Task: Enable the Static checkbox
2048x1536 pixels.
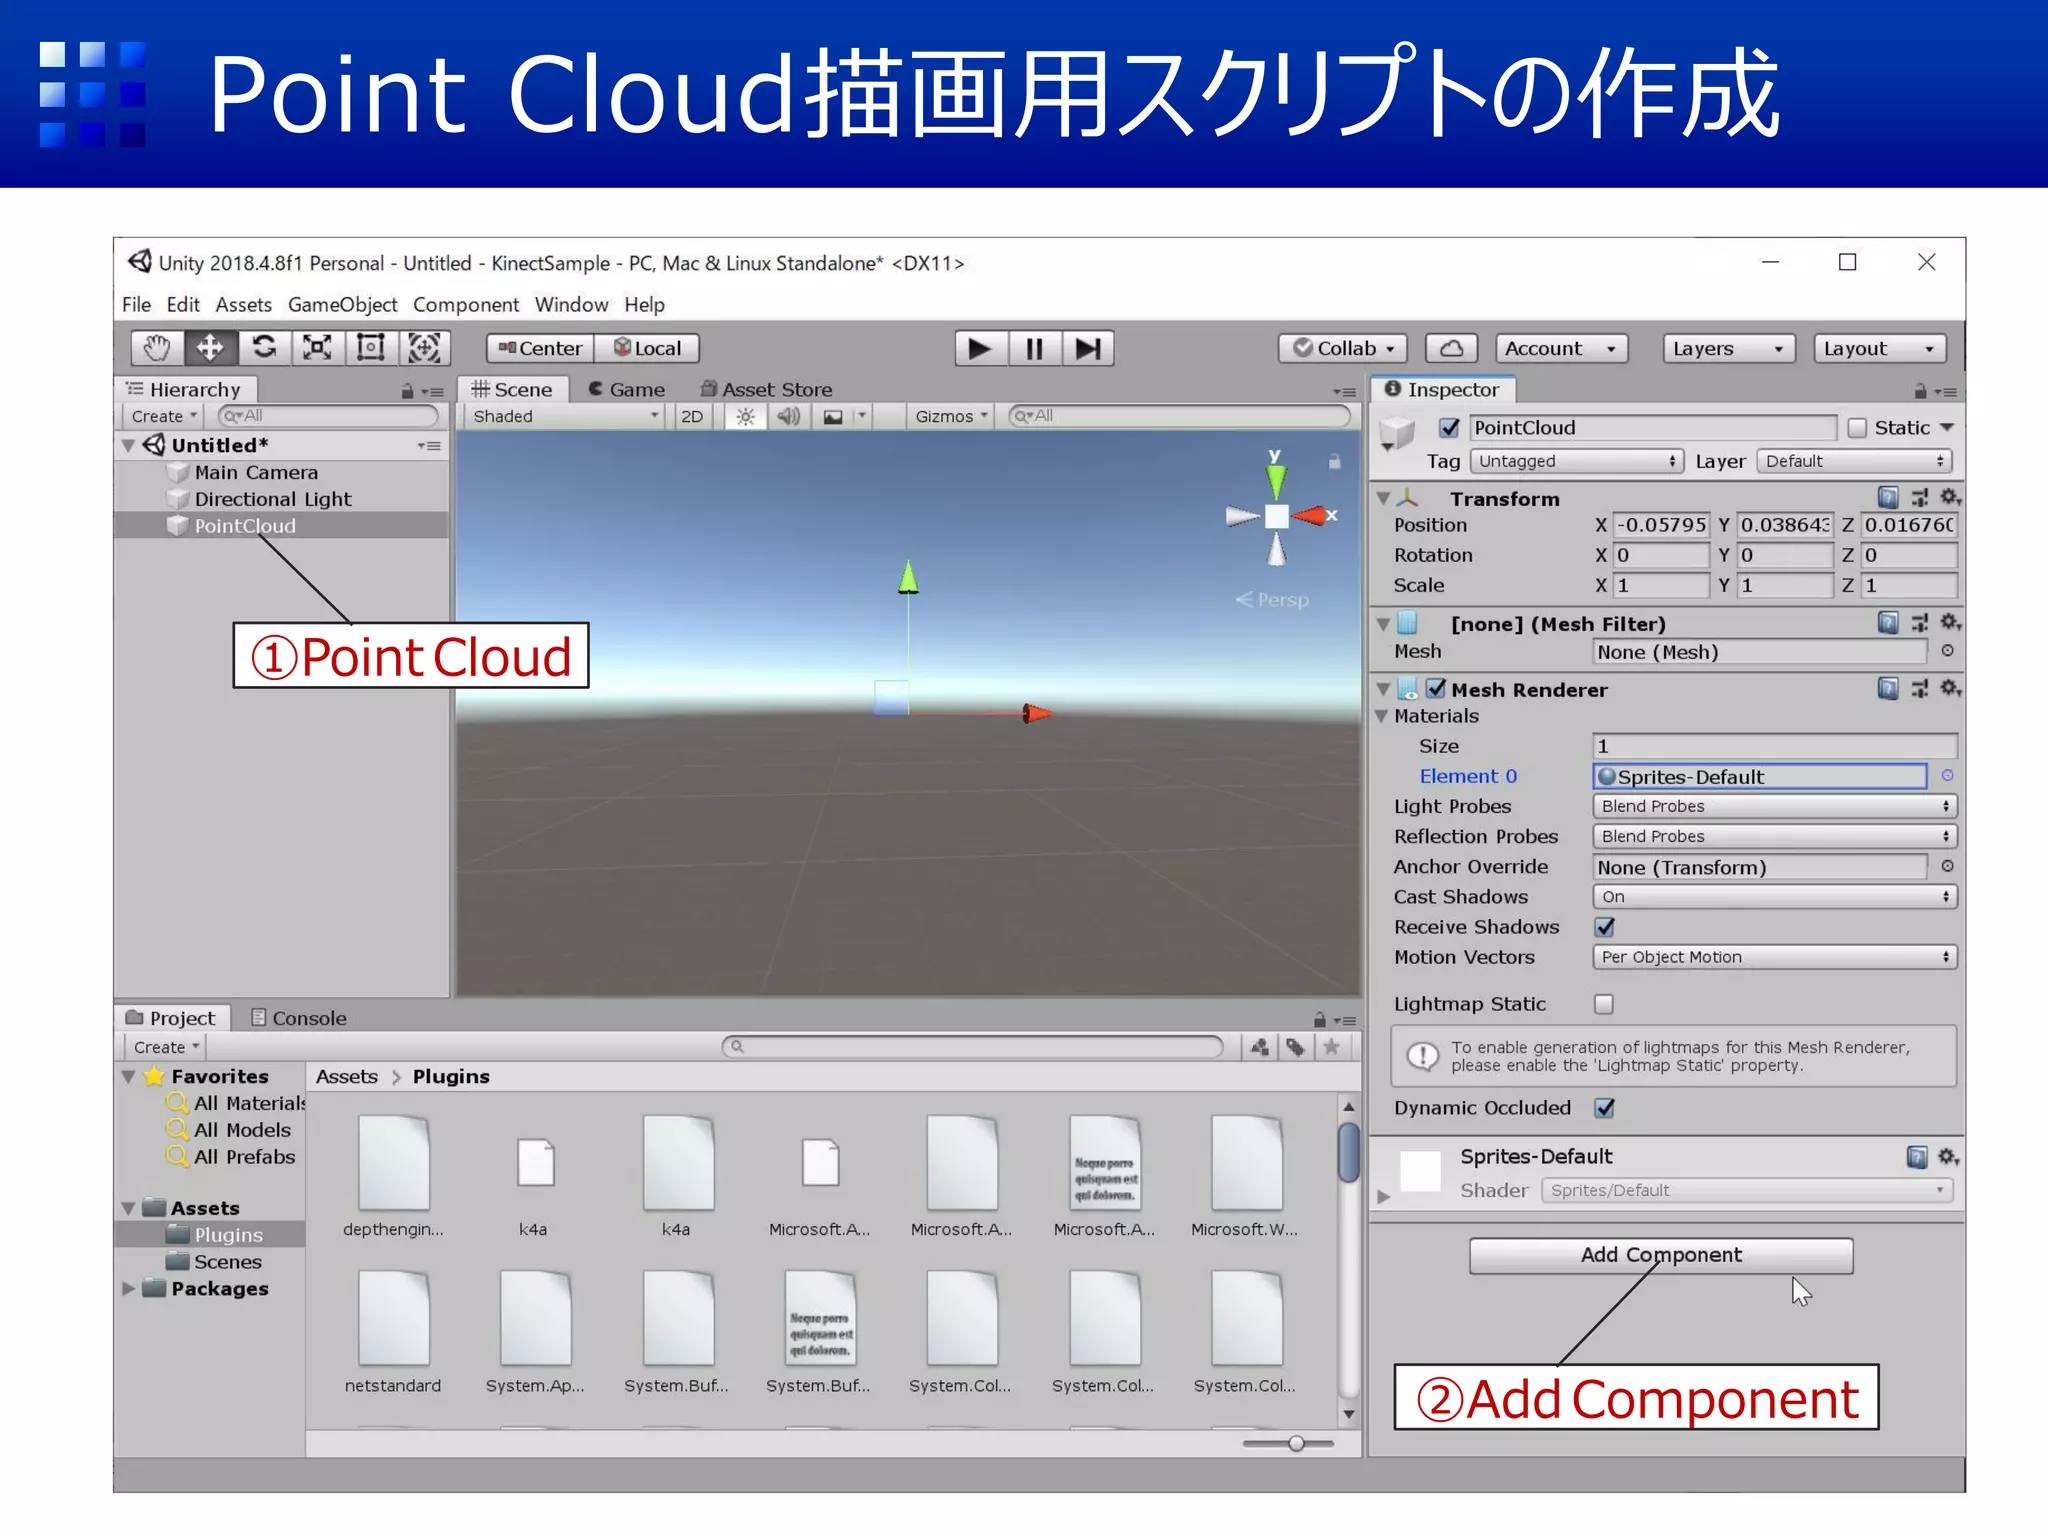Action: coord(1857,428)
